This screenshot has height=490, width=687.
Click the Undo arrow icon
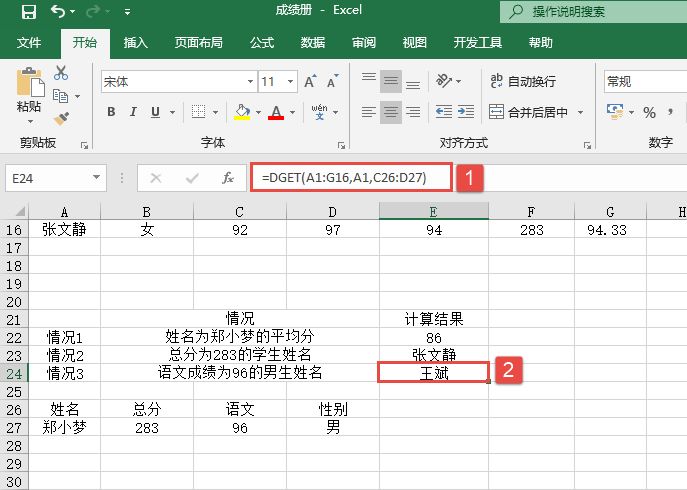[x=58, y=11]
